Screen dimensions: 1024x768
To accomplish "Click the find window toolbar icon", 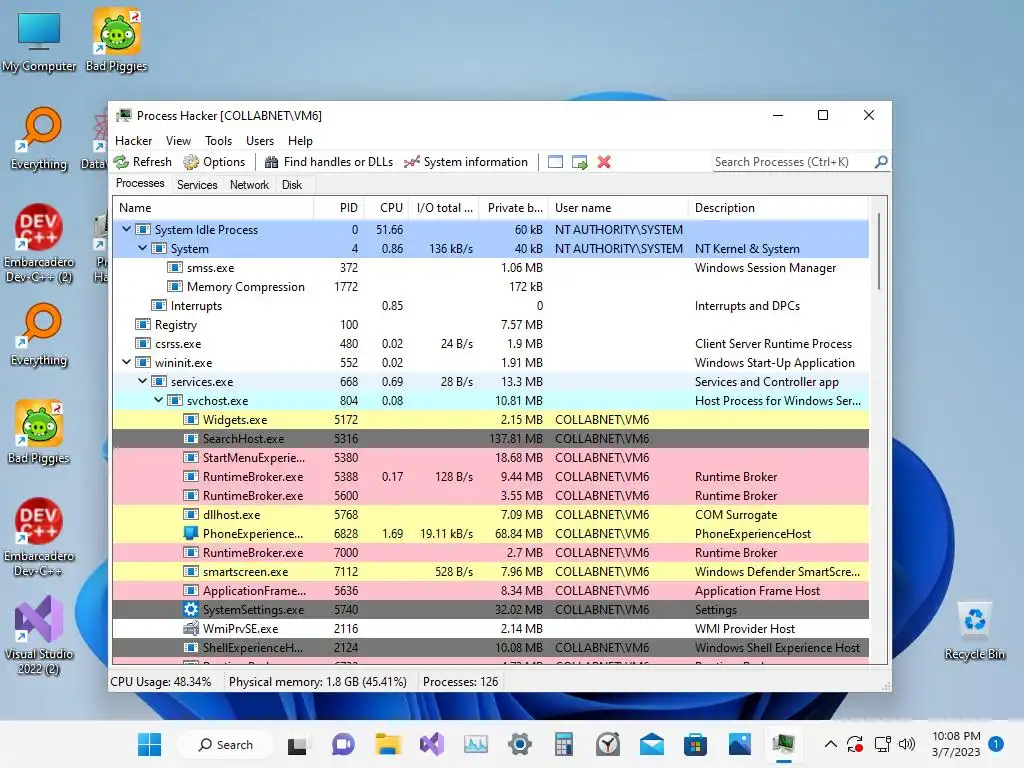I will click(555, 162).
